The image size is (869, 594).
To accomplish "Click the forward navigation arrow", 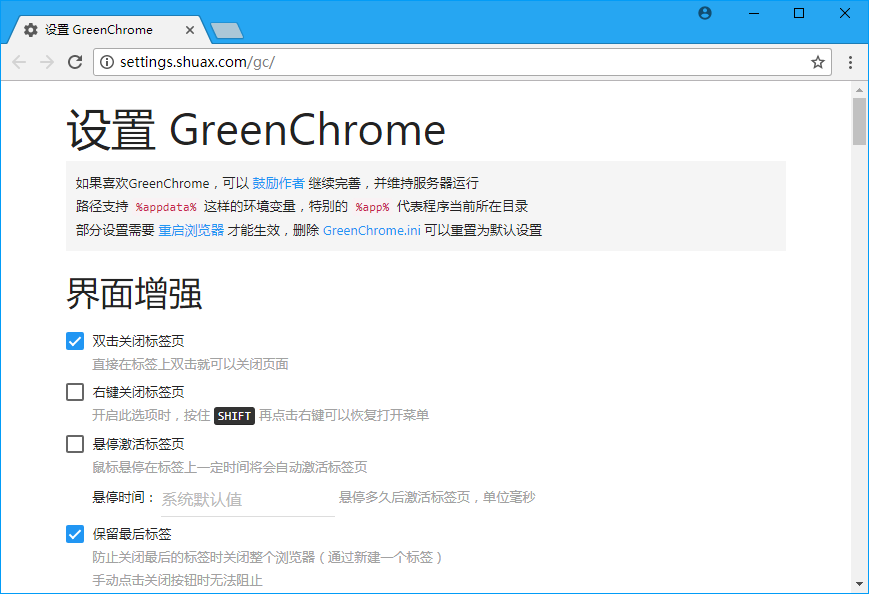I will coord(47,62).
